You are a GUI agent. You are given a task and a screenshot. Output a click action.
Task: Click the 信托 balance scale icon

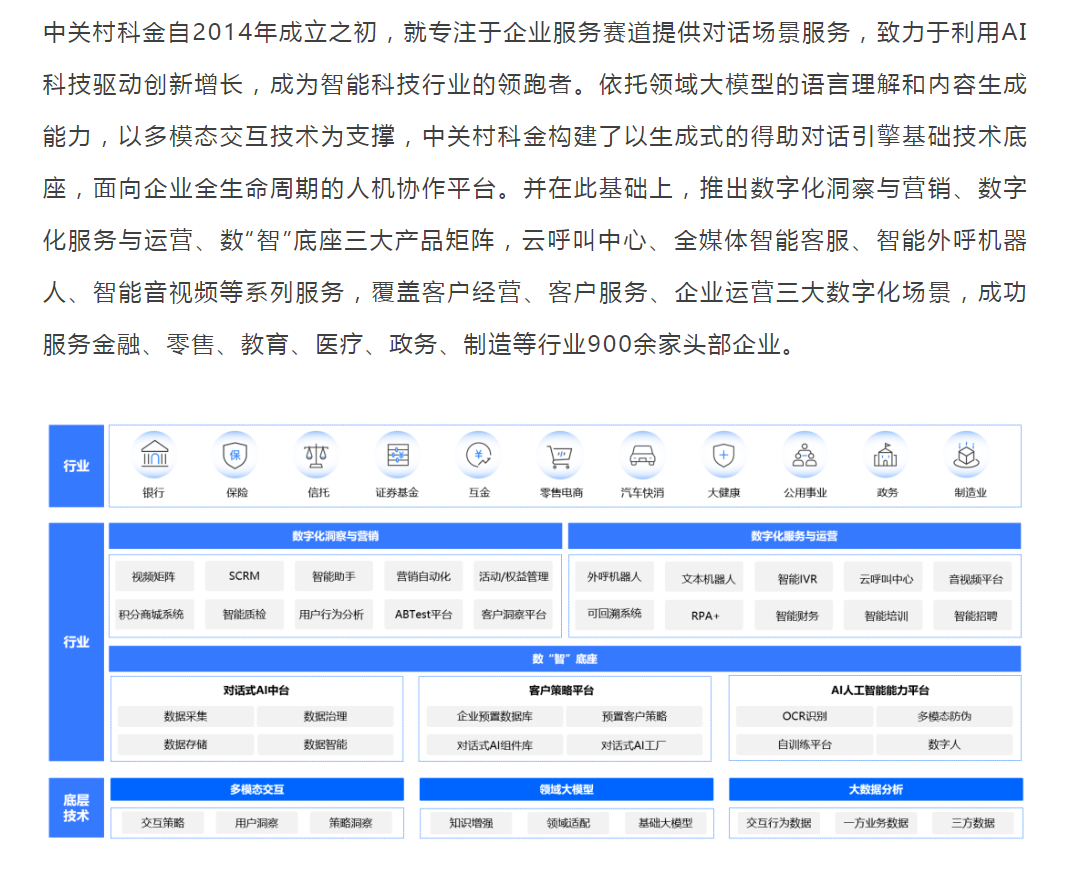[319, 456]
